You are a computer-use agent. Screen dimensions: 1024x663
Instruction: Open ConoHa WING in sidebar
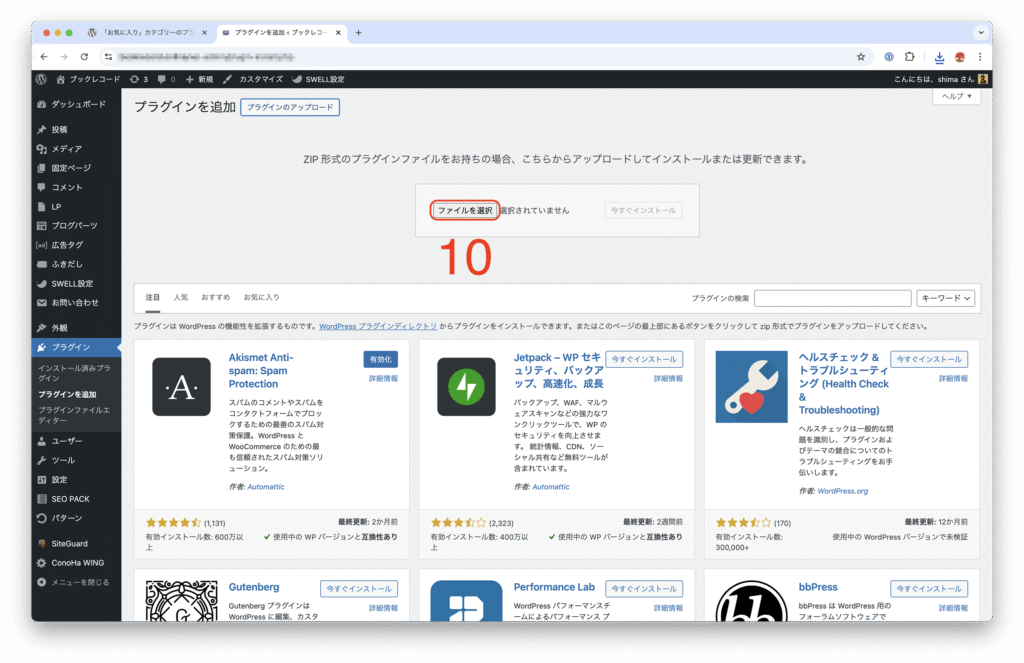[x=76, y=562]
